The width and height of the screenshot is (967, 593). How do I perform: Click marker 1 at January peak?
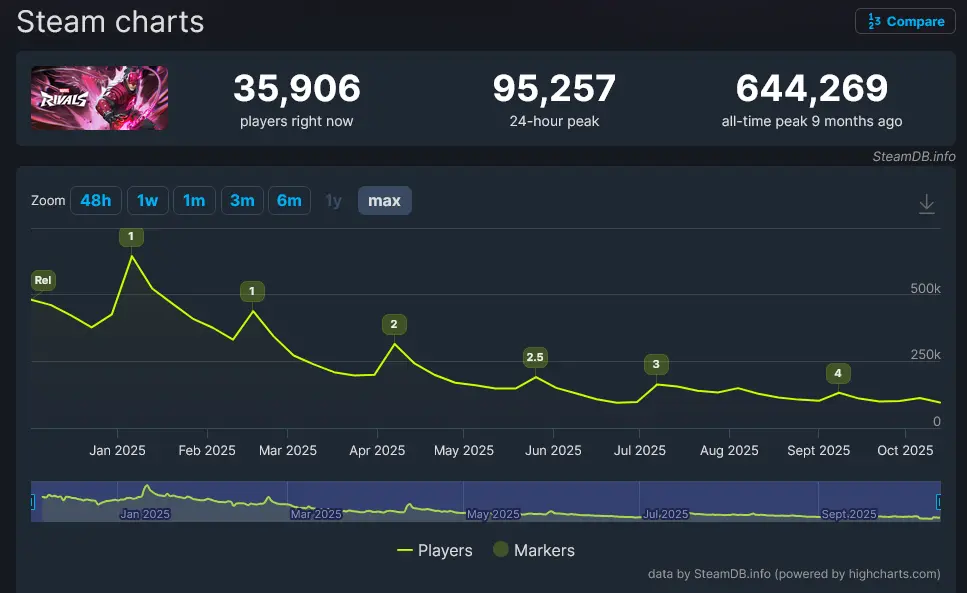click(x=131, y=237)
